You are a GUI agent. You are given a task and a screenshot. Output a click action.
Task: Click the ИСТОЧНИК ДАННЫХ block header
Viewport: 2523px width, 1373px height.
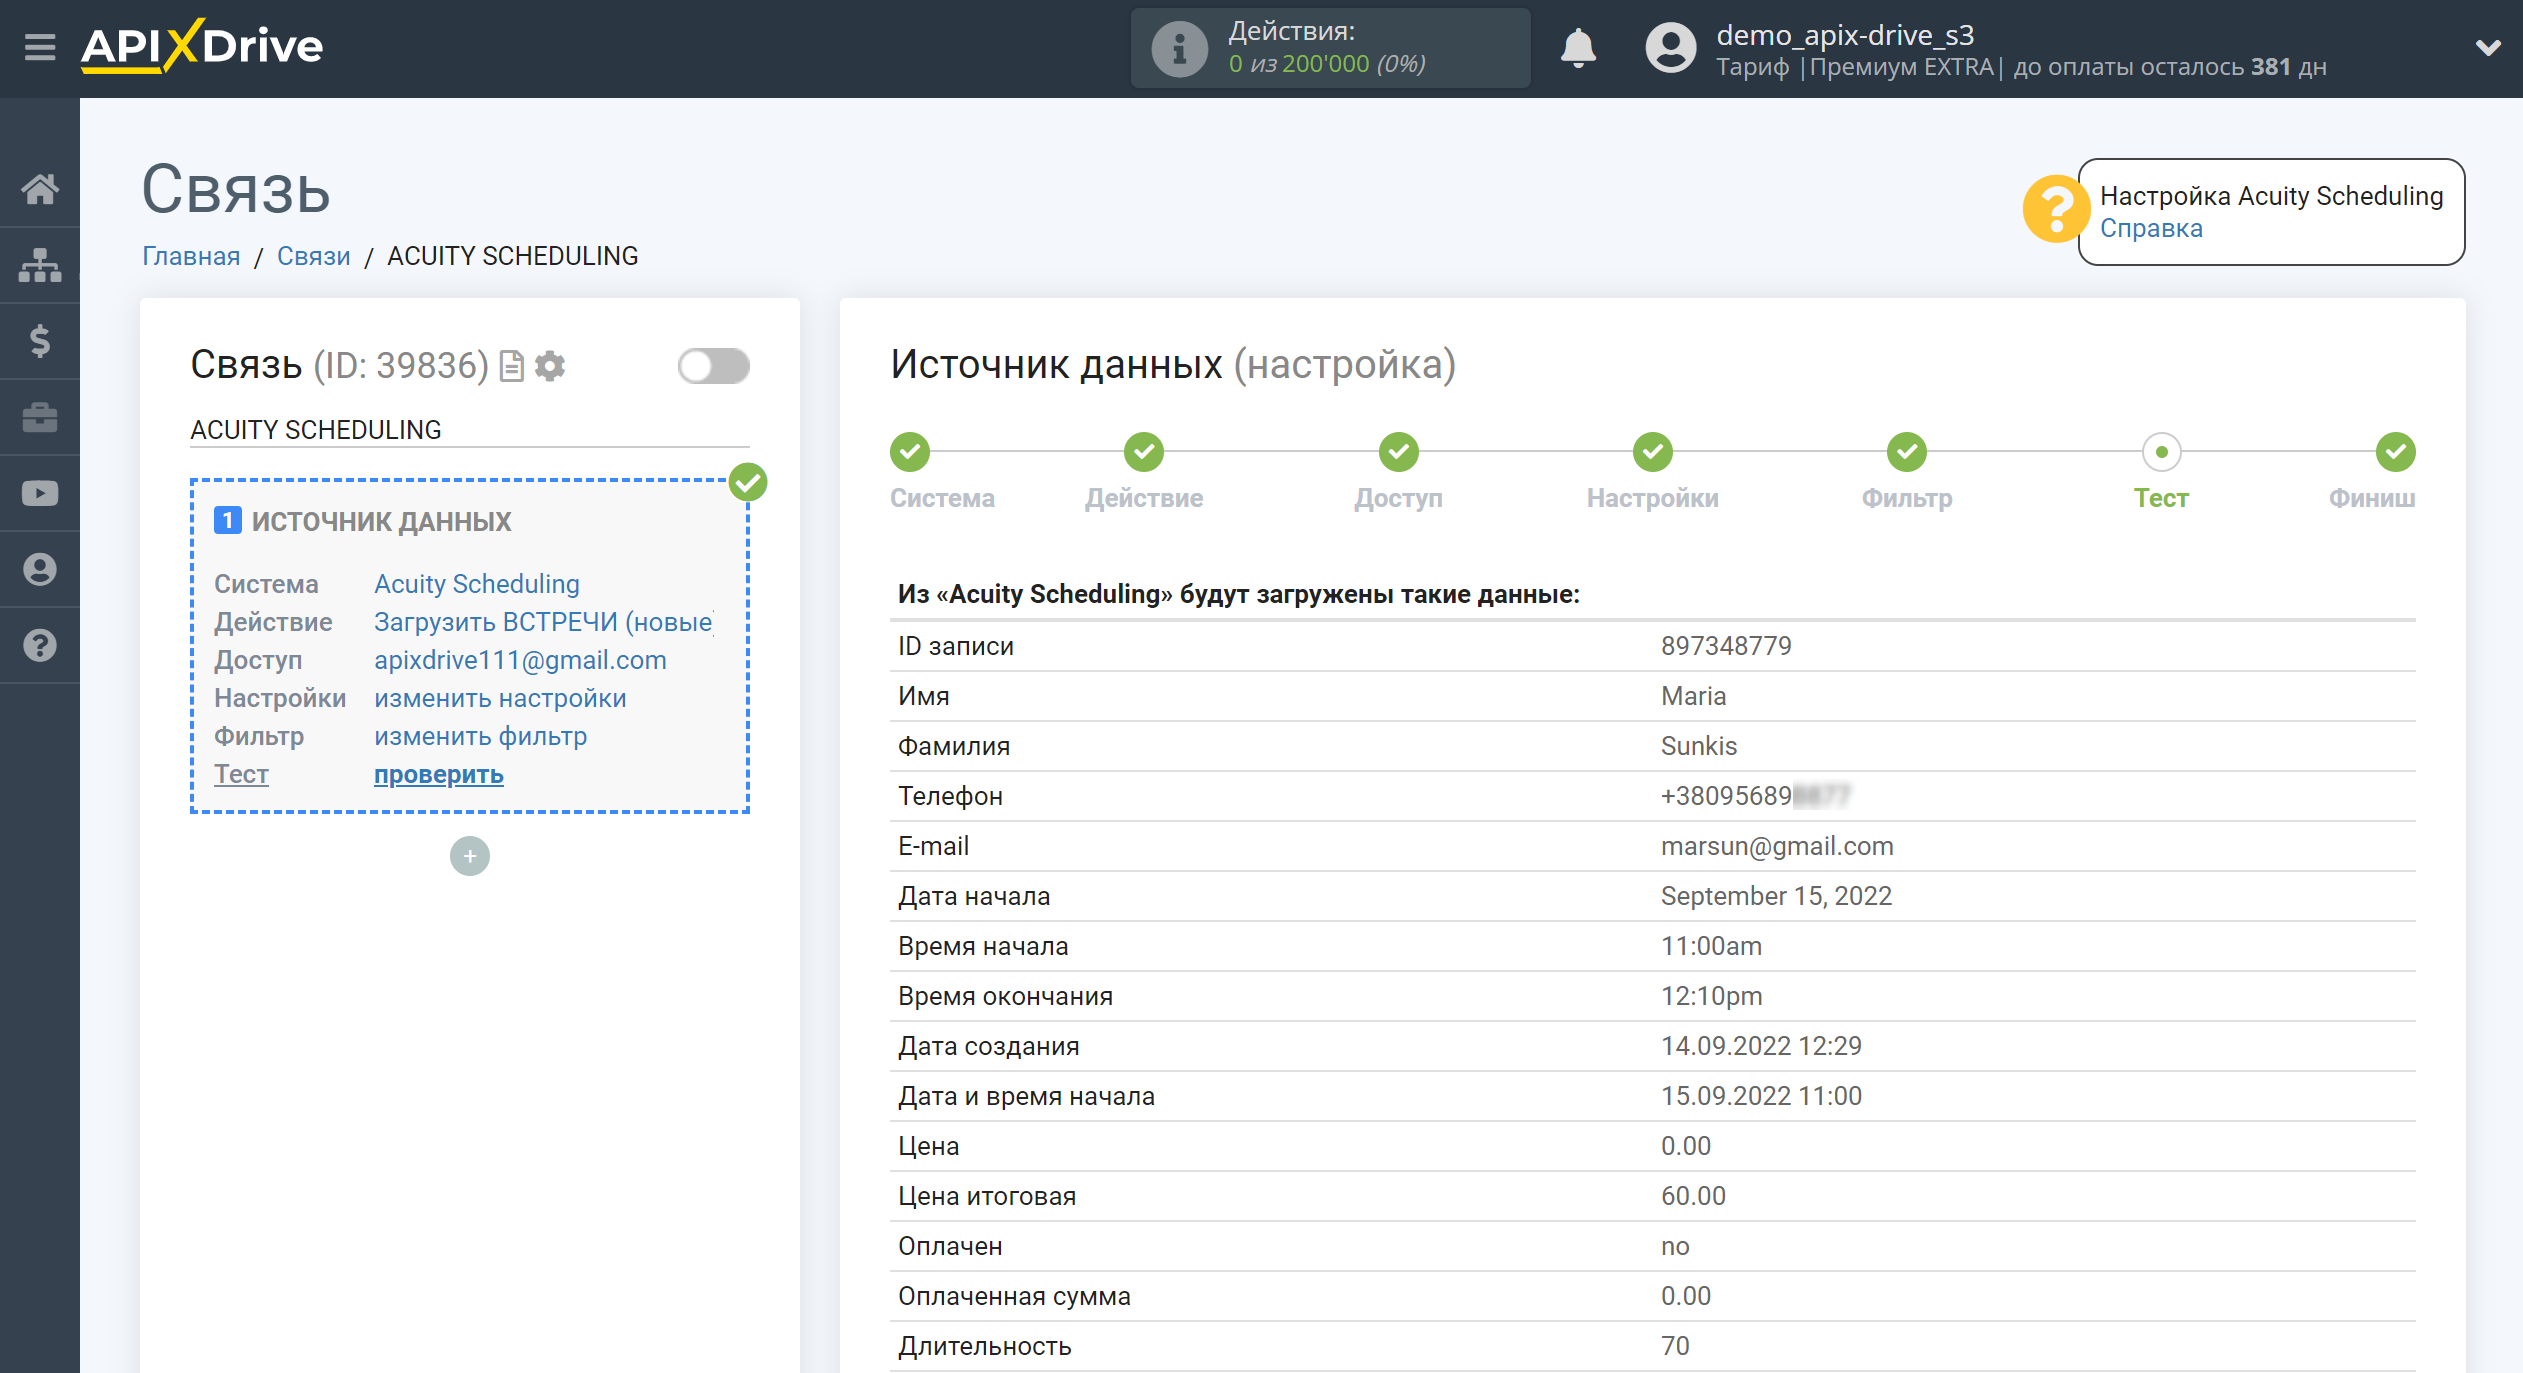[381, 521]
